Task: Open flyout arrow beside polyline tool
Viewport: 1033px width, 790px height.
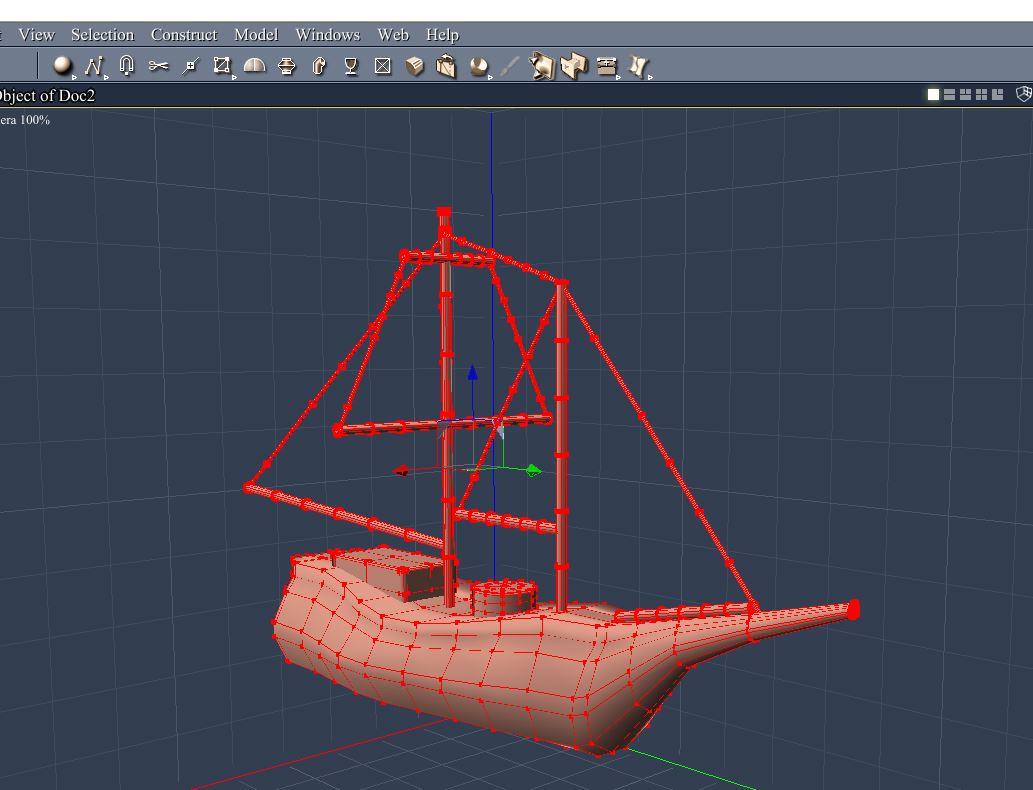Action: click(x=106, y=77)
